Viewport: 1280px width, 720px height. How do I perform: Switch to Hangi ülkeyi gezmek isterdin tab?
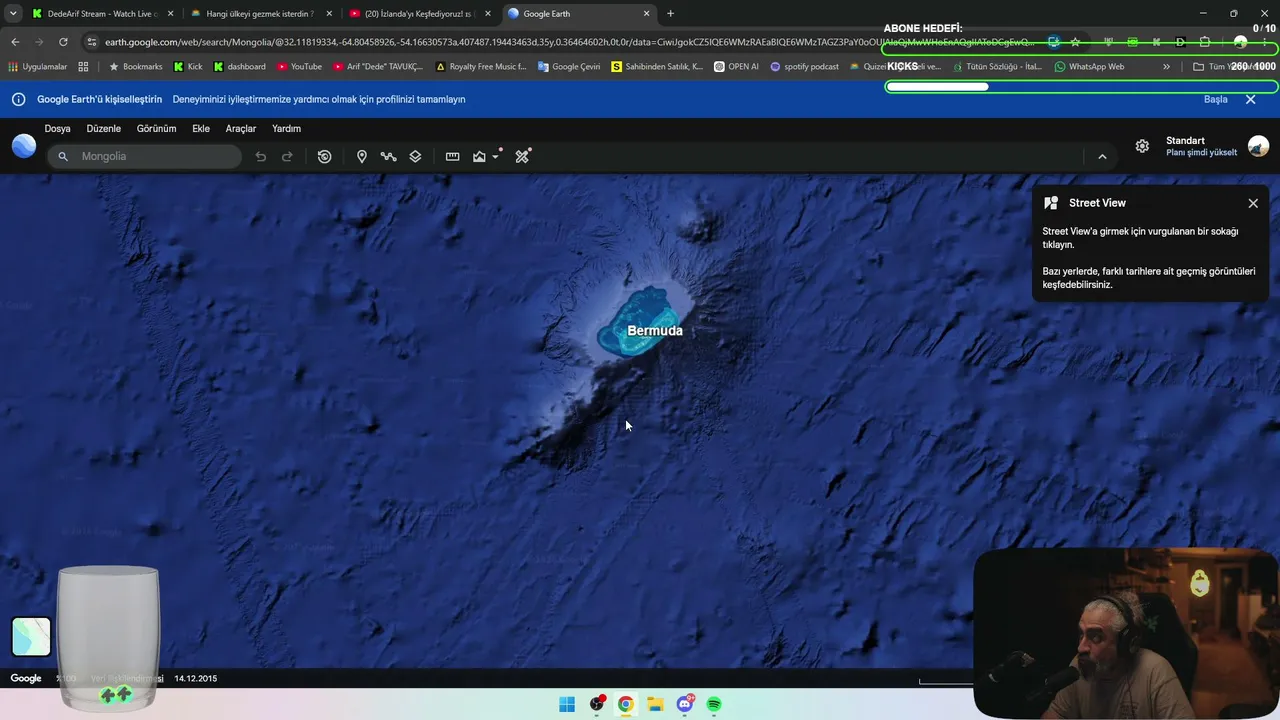[262, 14]
